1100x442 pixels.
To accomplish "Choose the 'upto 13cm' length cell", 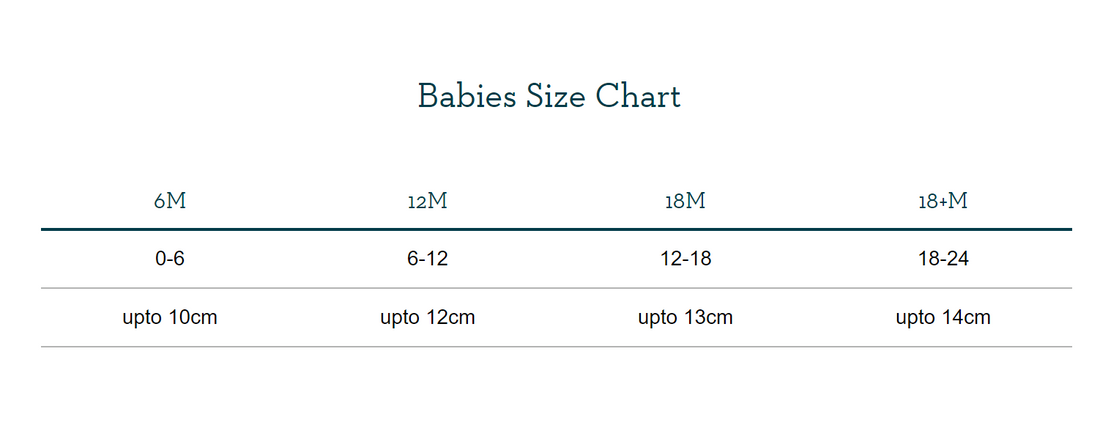I will click(x=685, y=318).
